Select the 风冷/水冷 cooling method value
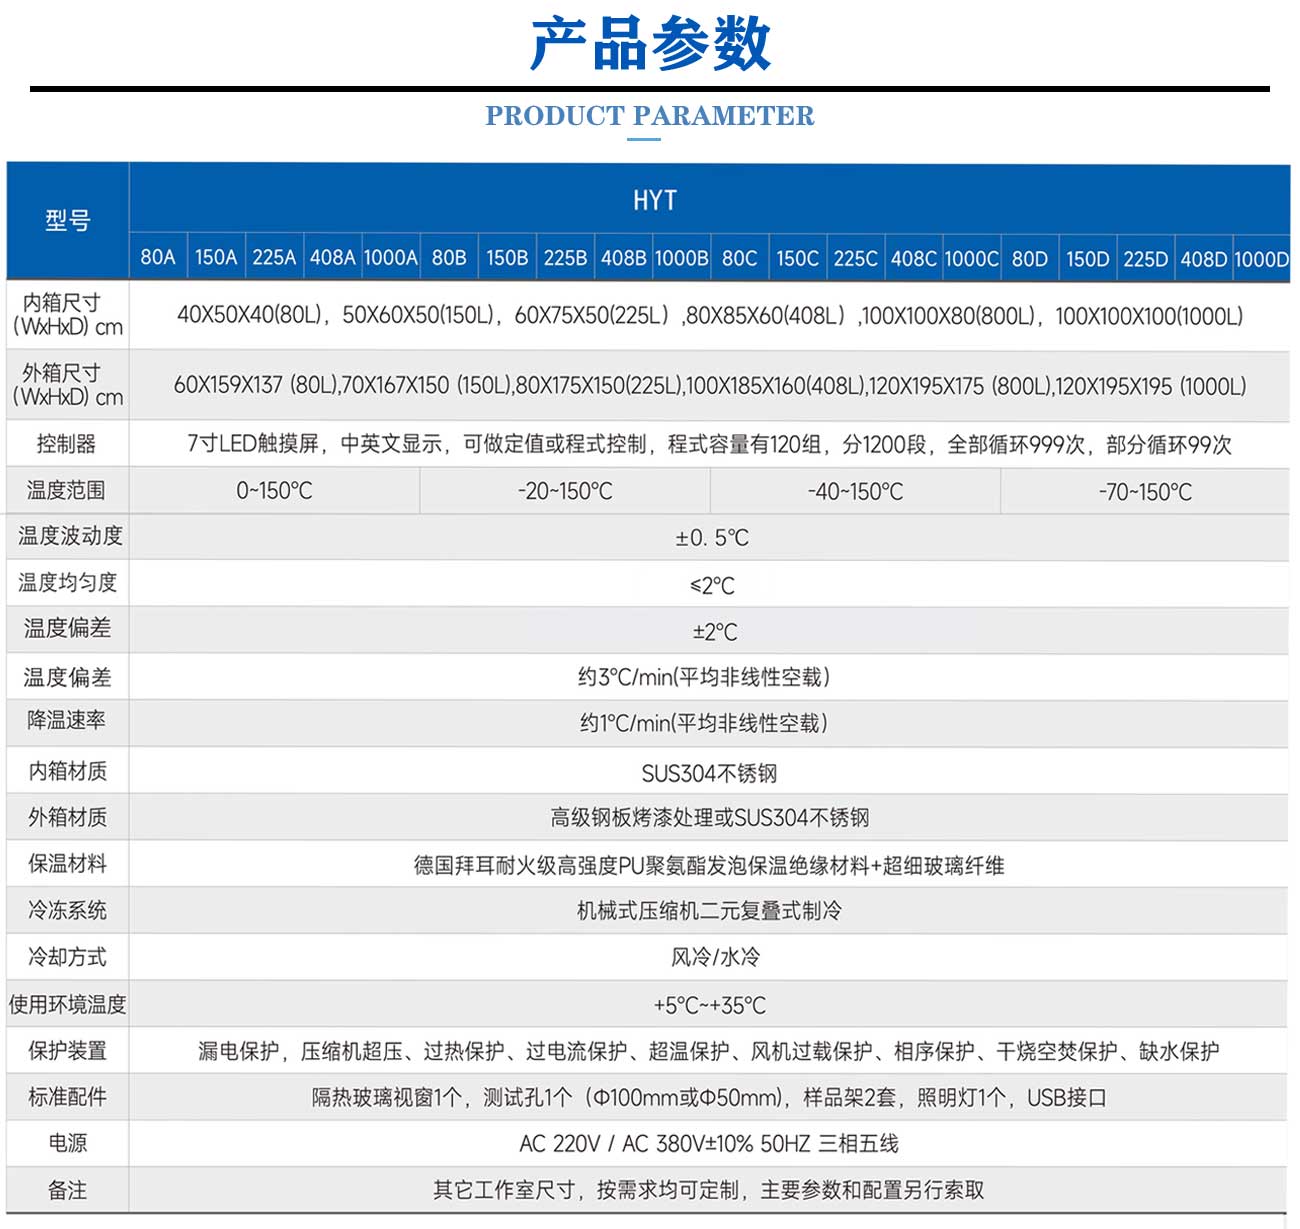This screenshot has height=1229, width=1300. tap(715, 957)
